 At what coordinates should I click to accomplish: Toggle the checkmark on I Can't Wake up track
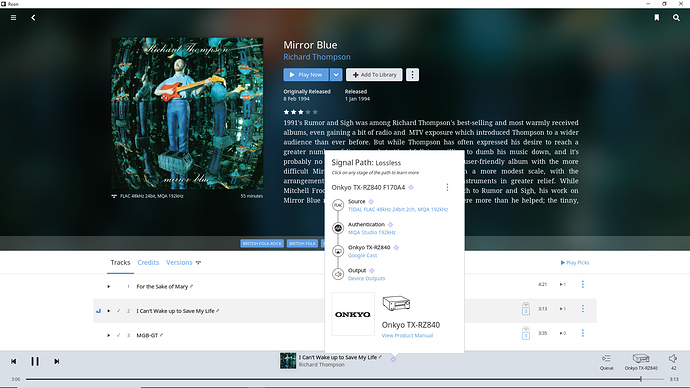point(118,311)
